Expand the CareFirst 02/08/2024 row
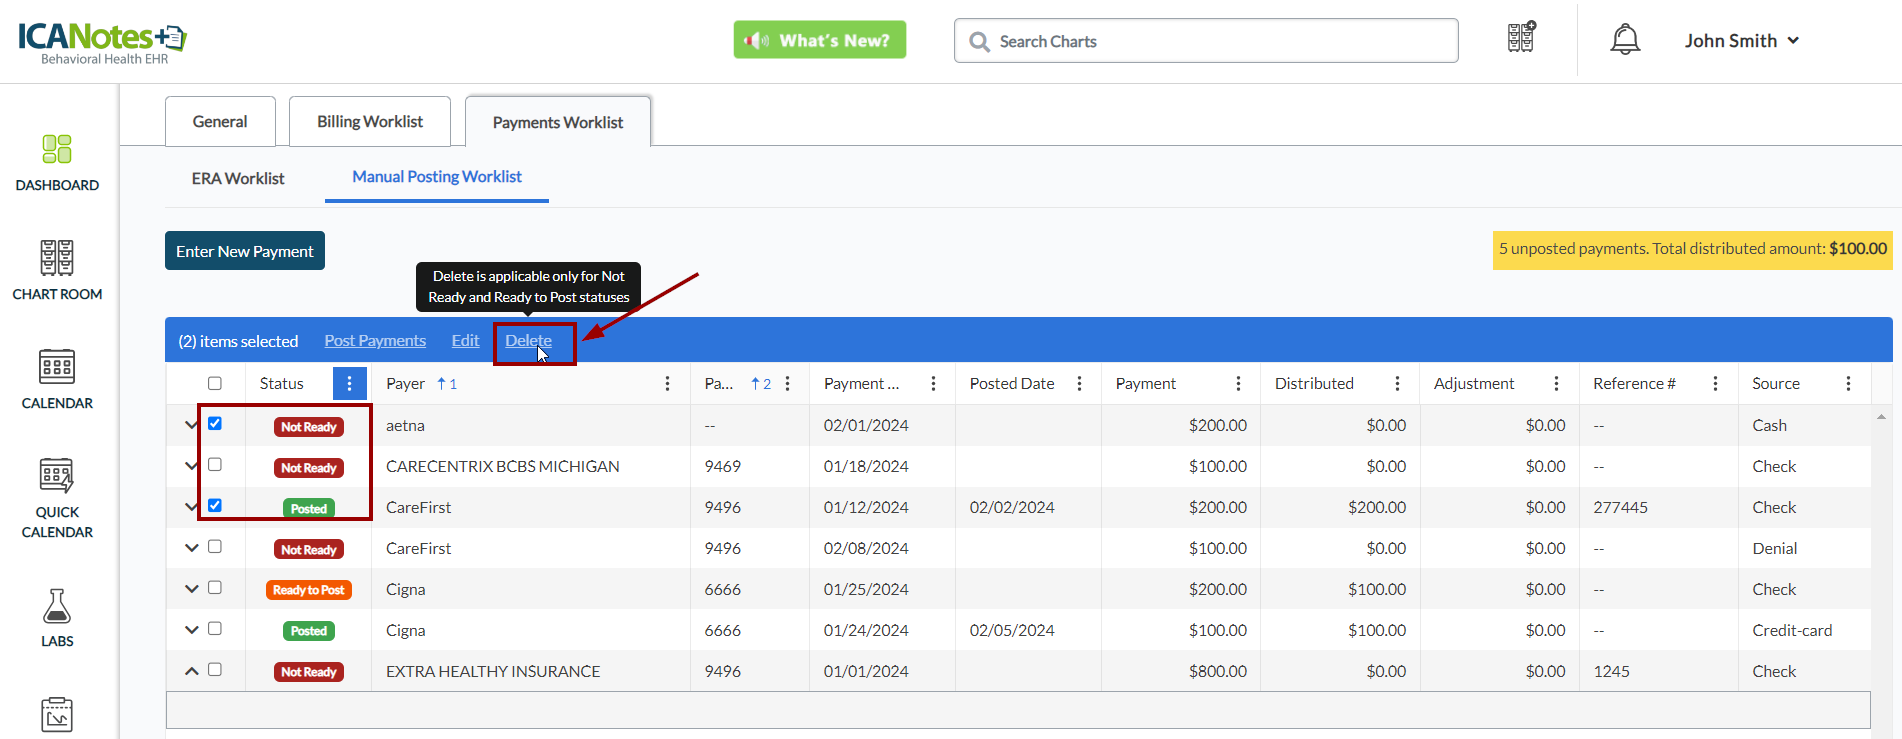Image resolution: width=1902 pixels, height=739 pixels. coord(191,548)
